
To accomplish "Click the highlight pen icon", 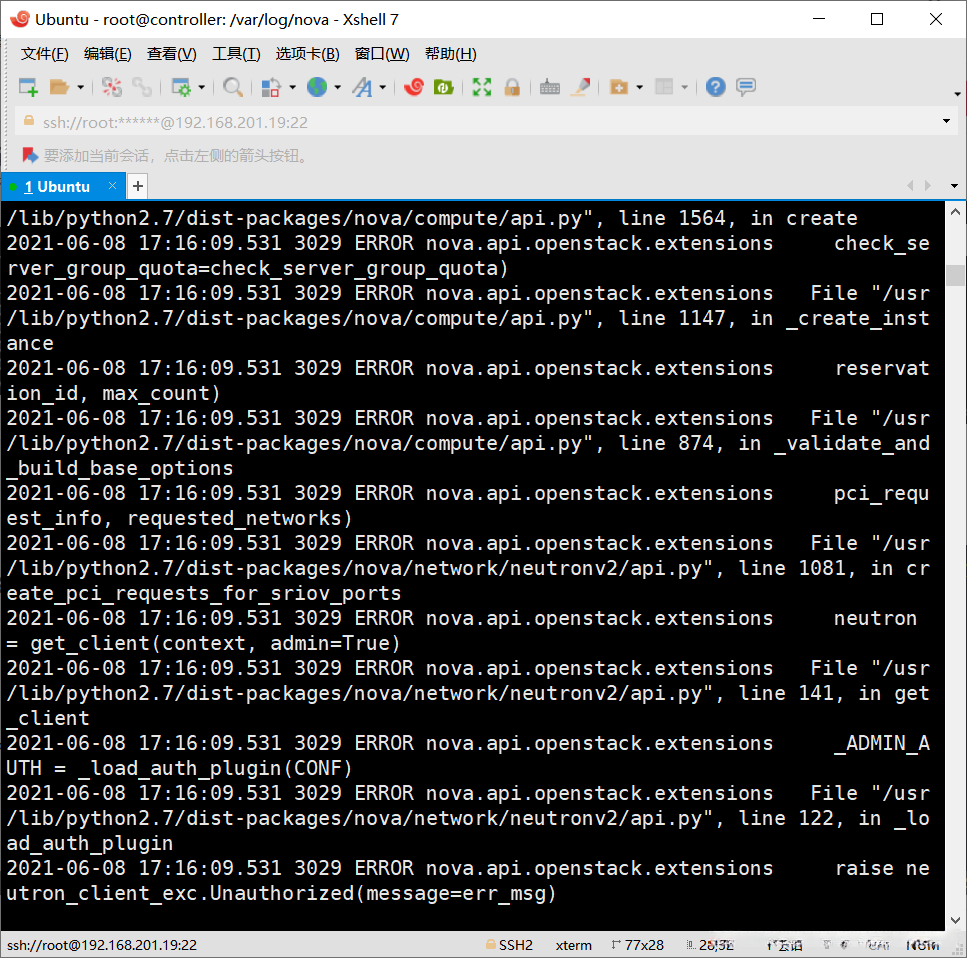I will pos(580,87).
